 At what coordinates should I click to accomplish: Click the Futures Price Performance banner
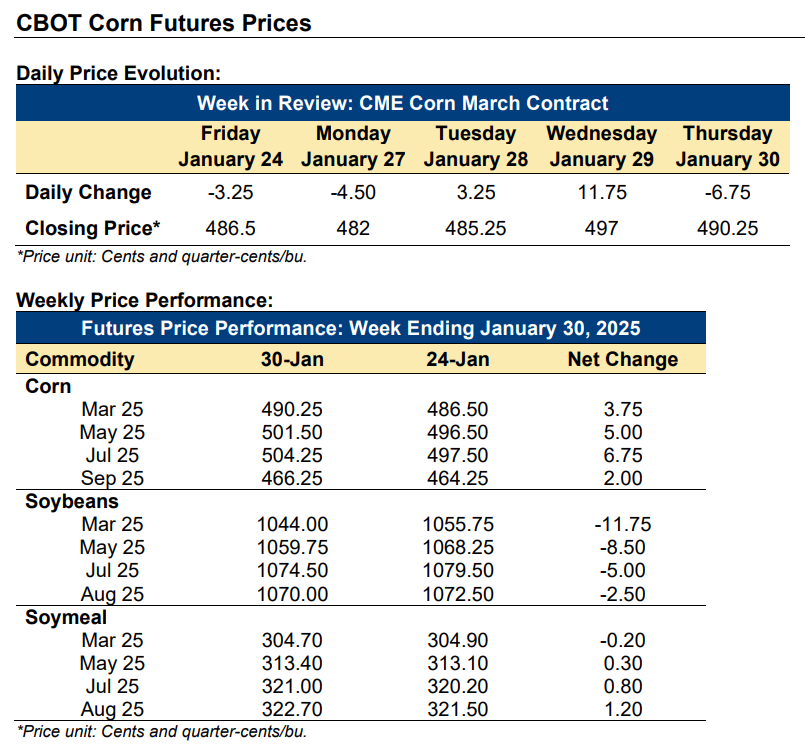pyautogui.click(x=361, y=328)
